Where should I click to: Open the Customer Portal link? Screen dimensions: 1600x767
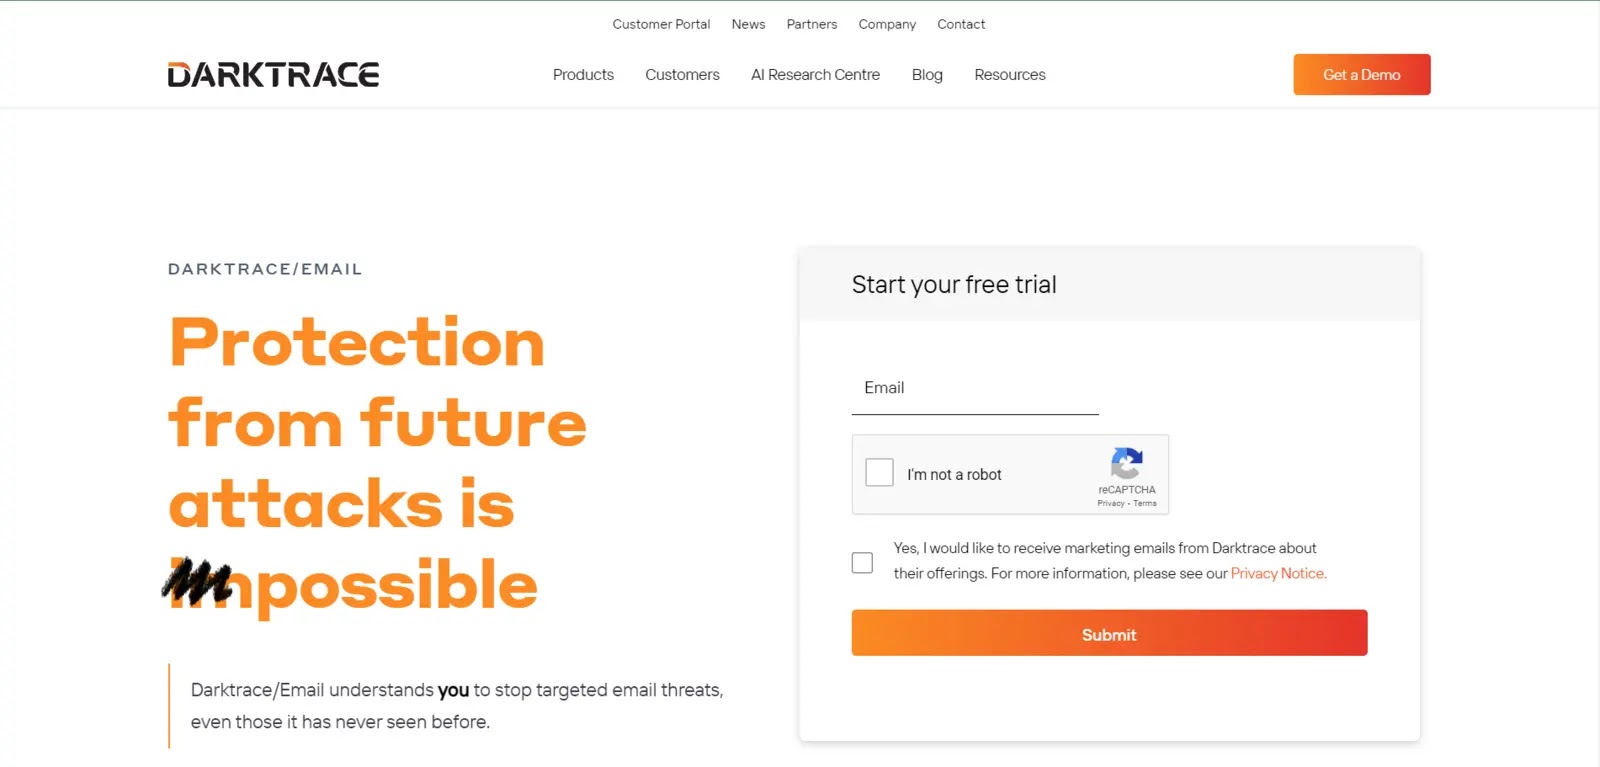click(661, 24)
